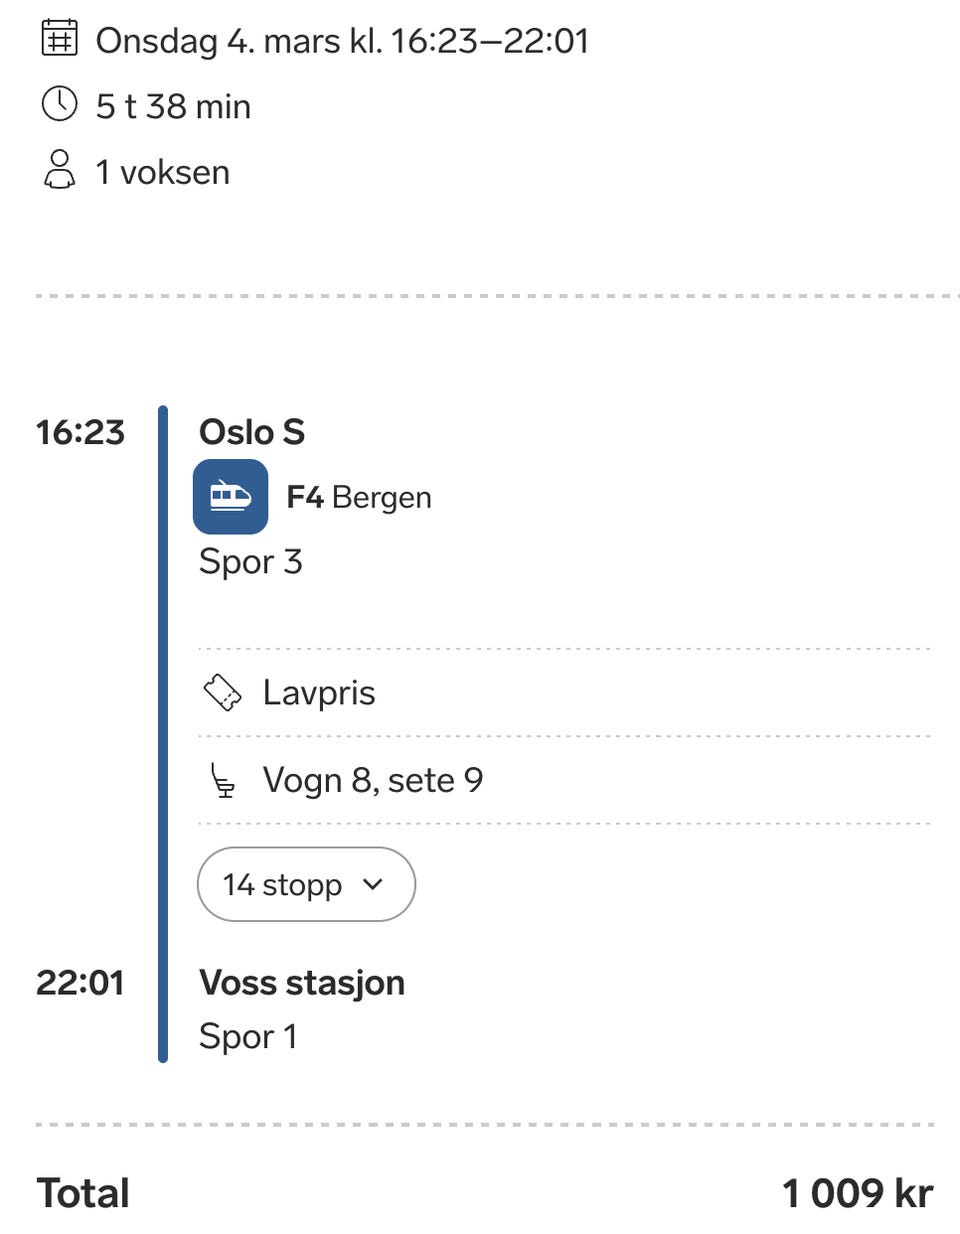Click the 1 voksen passenger text
960x1234 pixels.
tap(162, 172)
